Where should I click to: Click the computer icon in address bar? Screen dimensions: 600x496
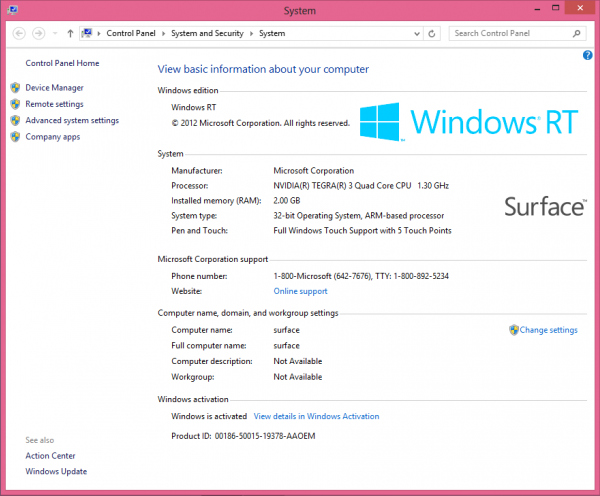(x=87, y=33)
